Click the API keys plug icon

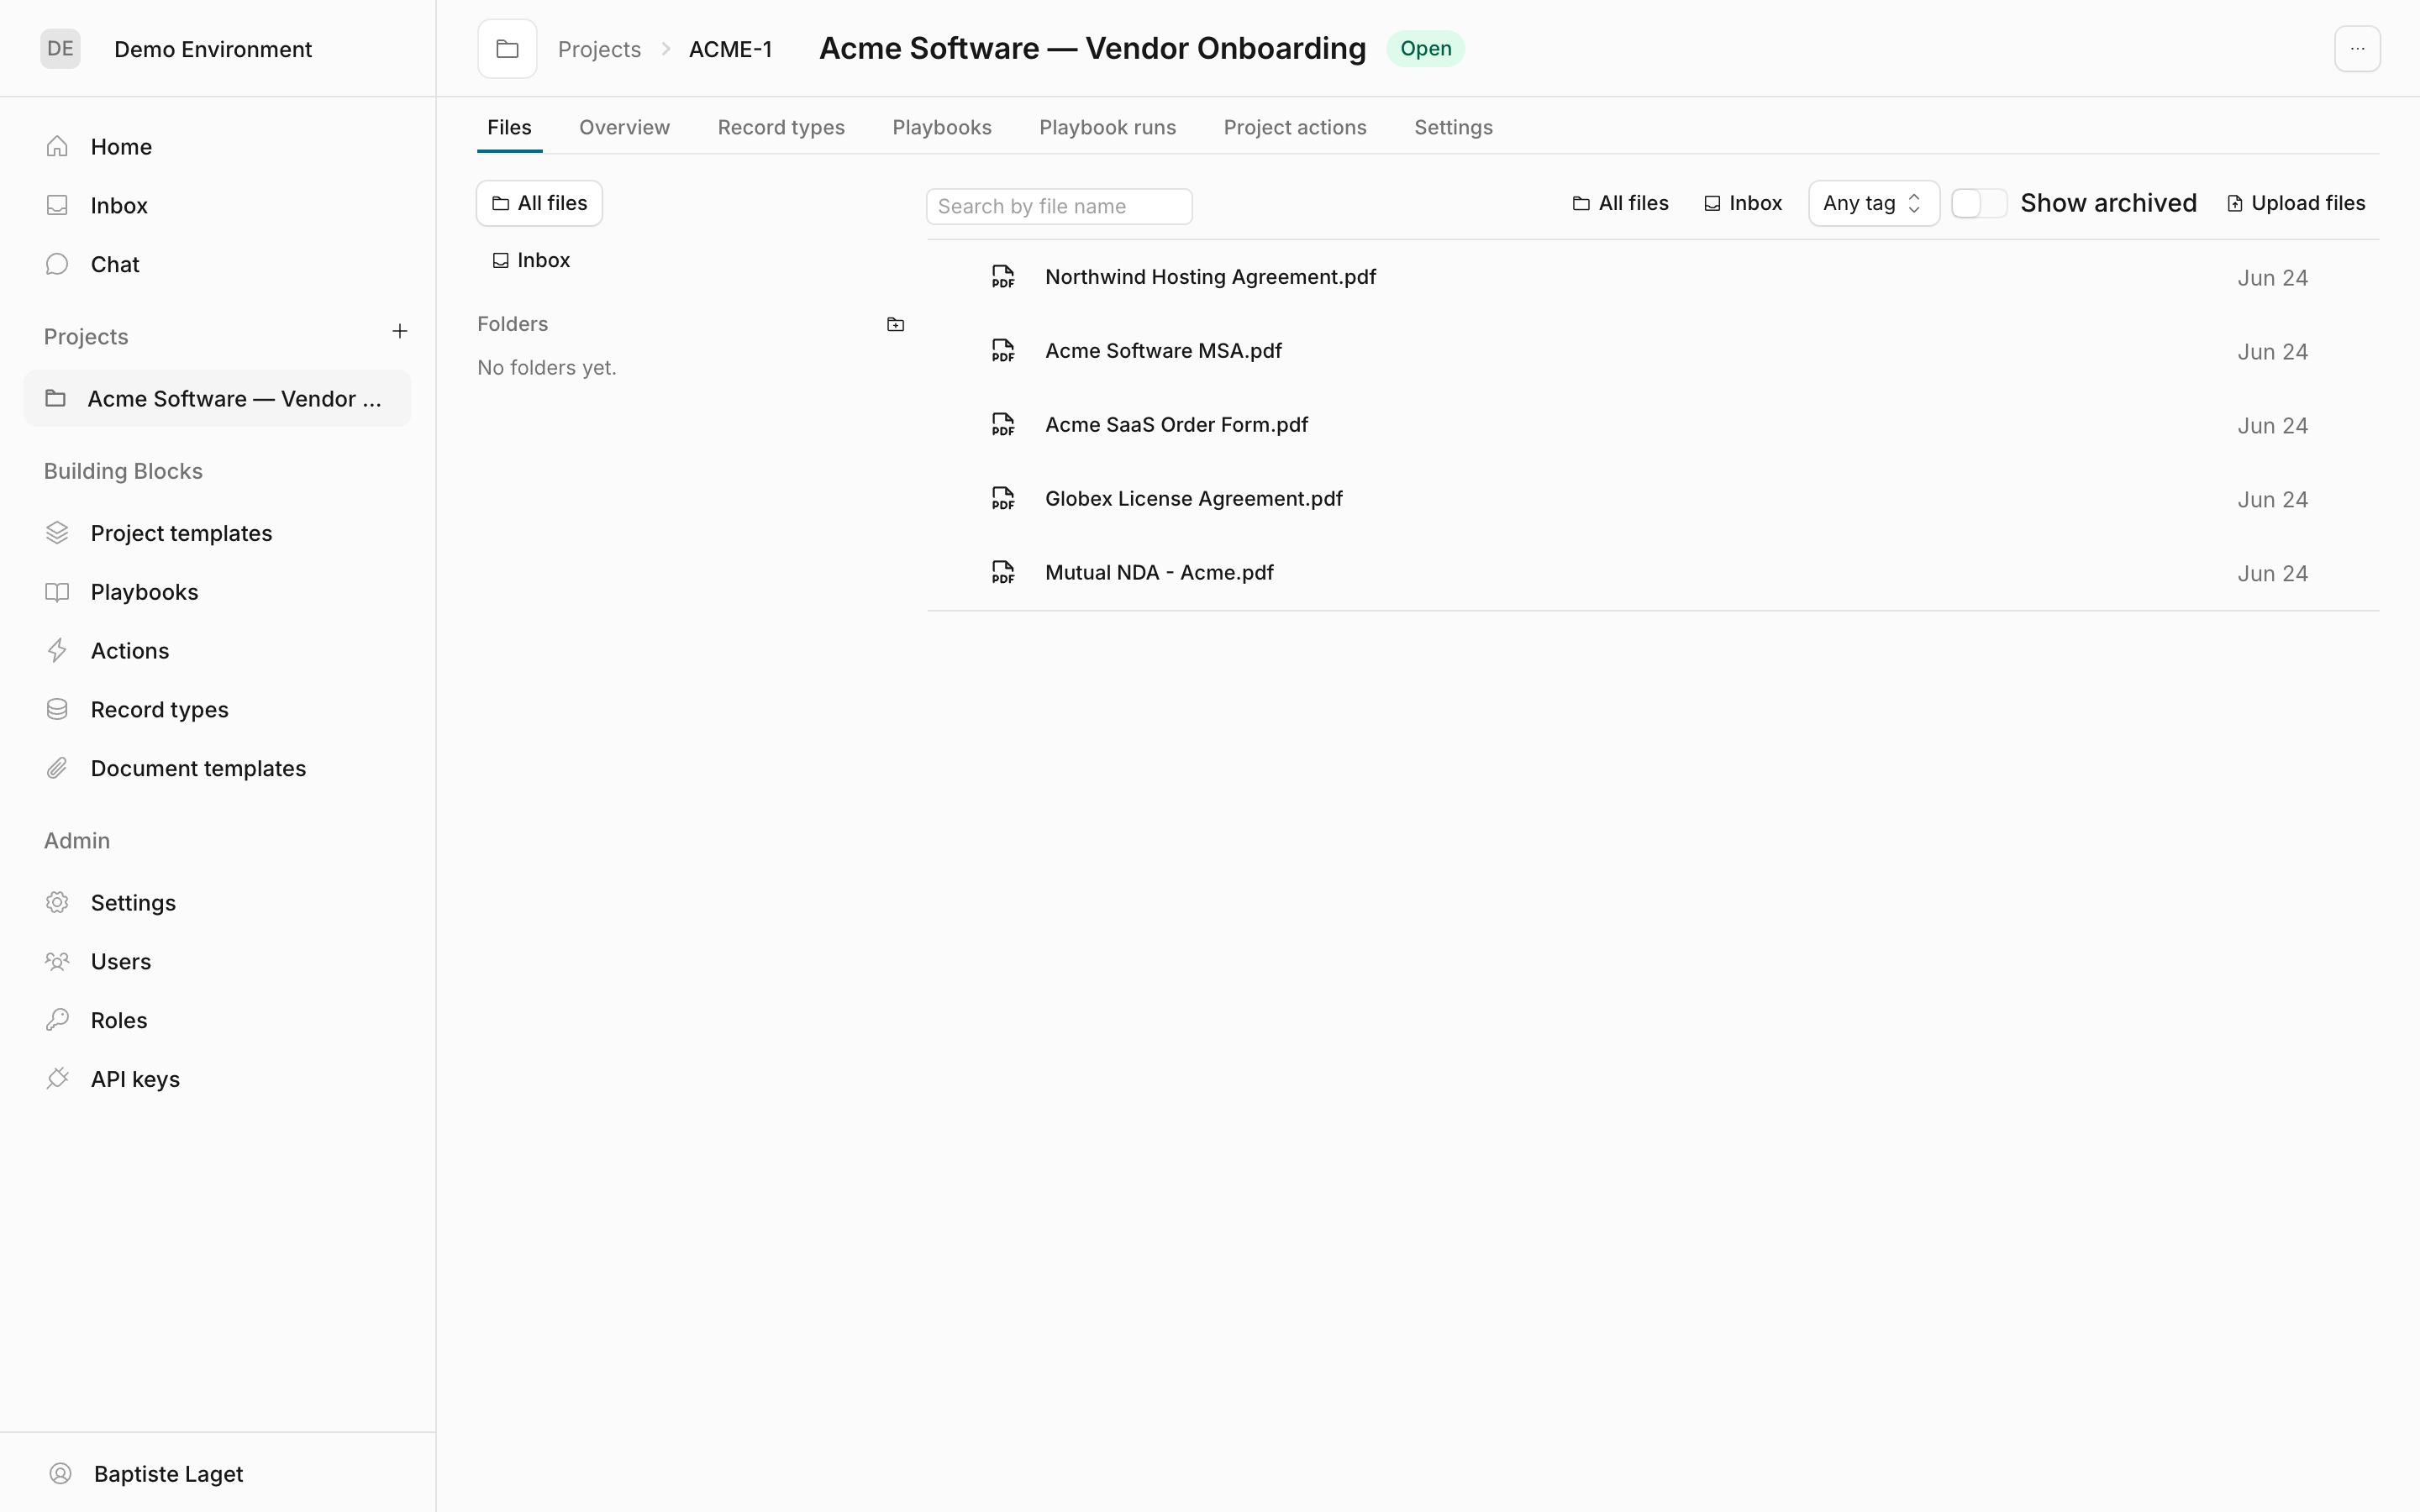point(57,1079)
